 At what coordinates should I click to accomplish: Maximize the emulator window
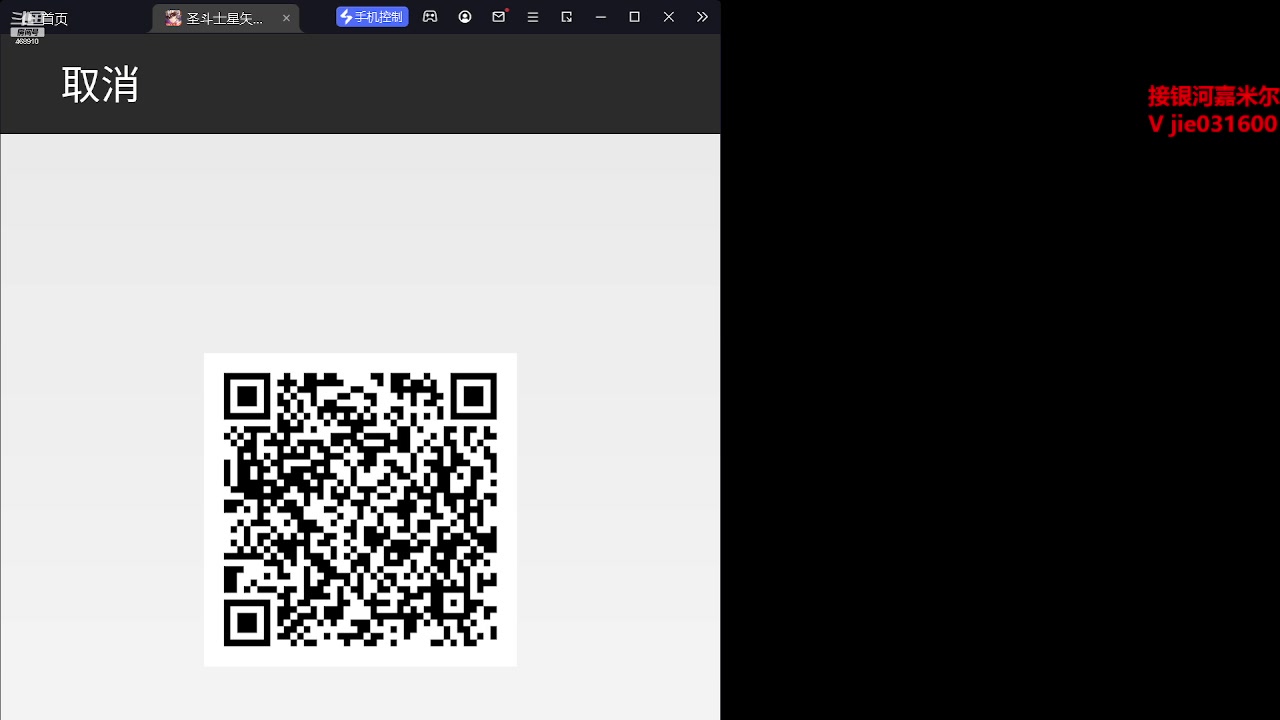(x=635, y=17)
